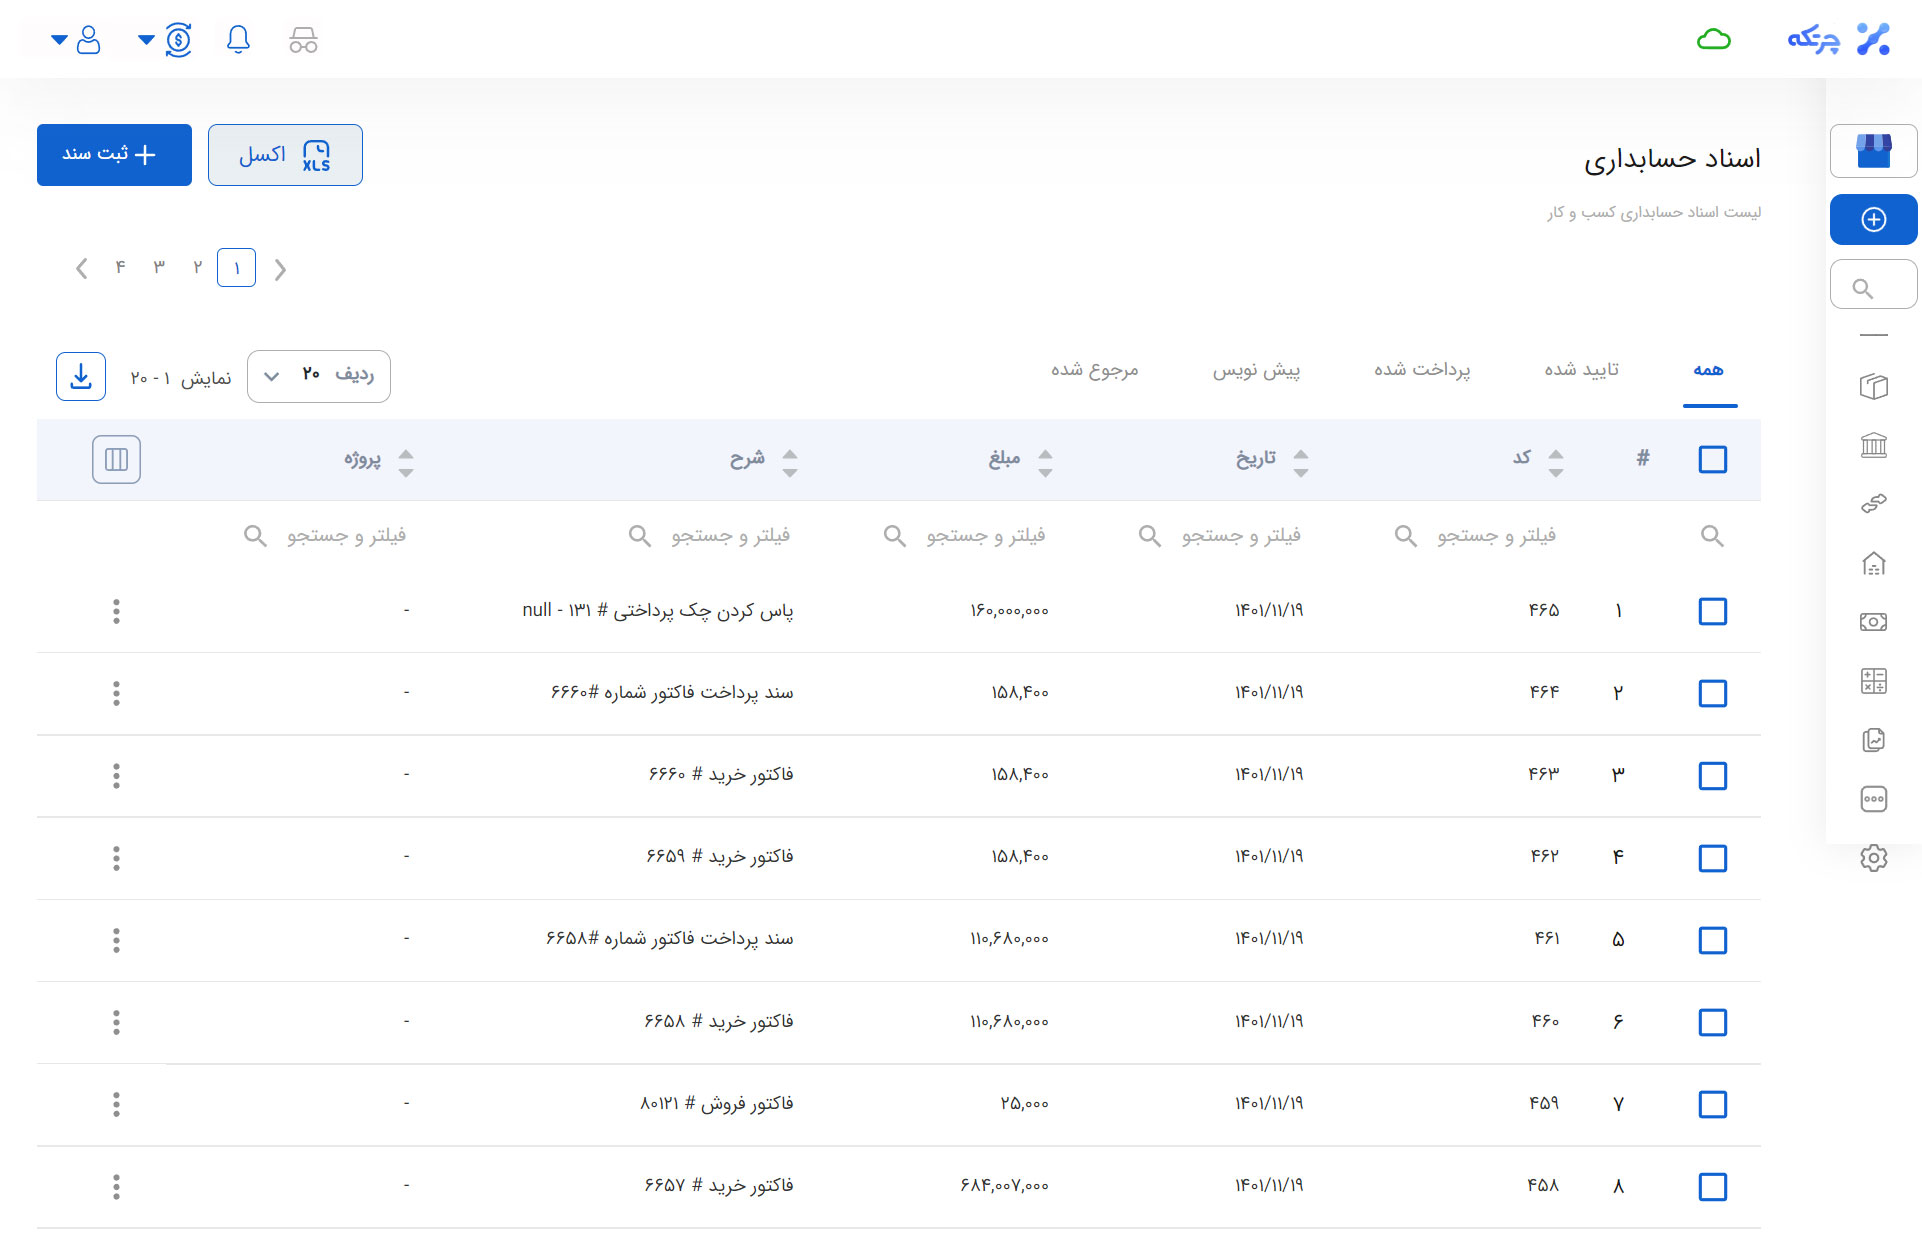Click the اکسل export button
The image size is (1922, 1237).
click(285, 154)
